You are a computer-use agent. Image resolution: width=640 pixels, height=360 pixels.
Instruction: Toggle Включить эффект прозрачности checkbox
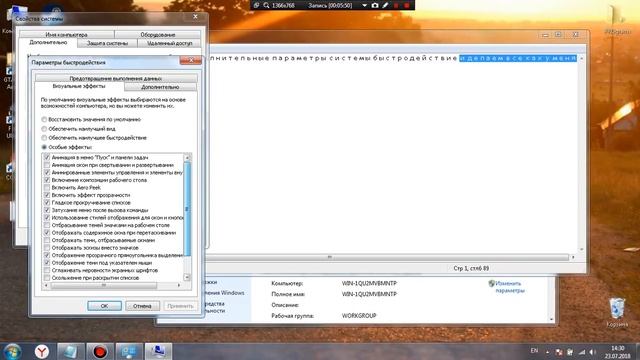click(x=47, y=195)
